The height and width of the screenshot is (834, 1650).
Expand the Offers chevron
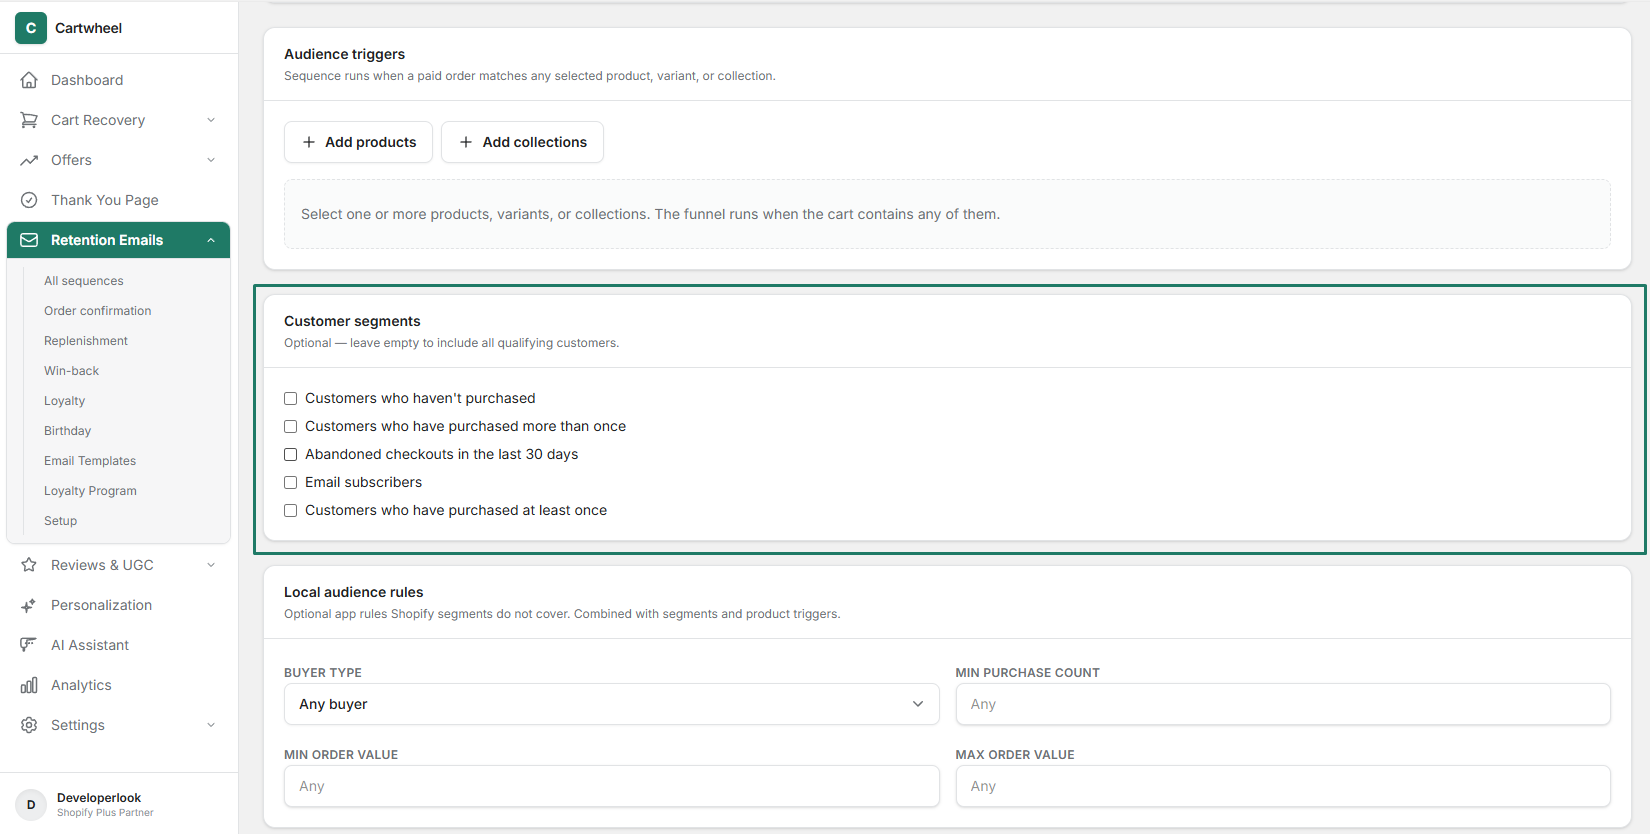[x=211, y=160]
